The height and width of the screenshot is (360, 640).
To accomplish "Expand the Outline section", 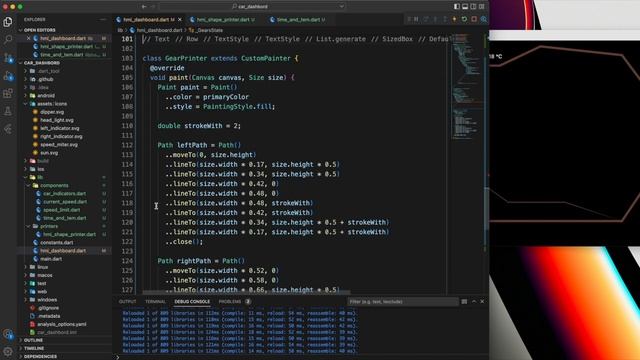I will [x=33, y=340].
